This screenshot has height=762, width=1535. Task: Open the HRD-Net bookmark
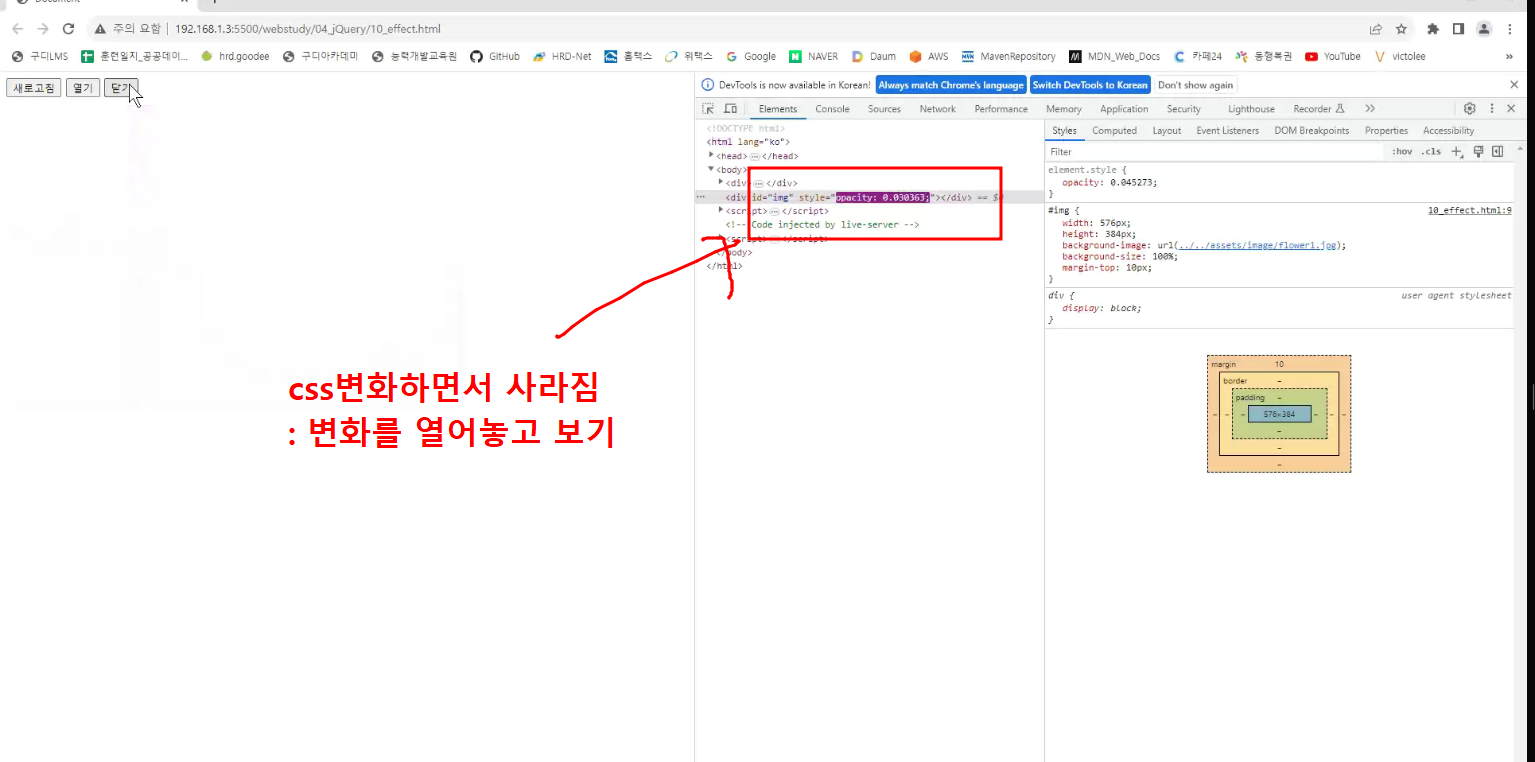[562, 56]
